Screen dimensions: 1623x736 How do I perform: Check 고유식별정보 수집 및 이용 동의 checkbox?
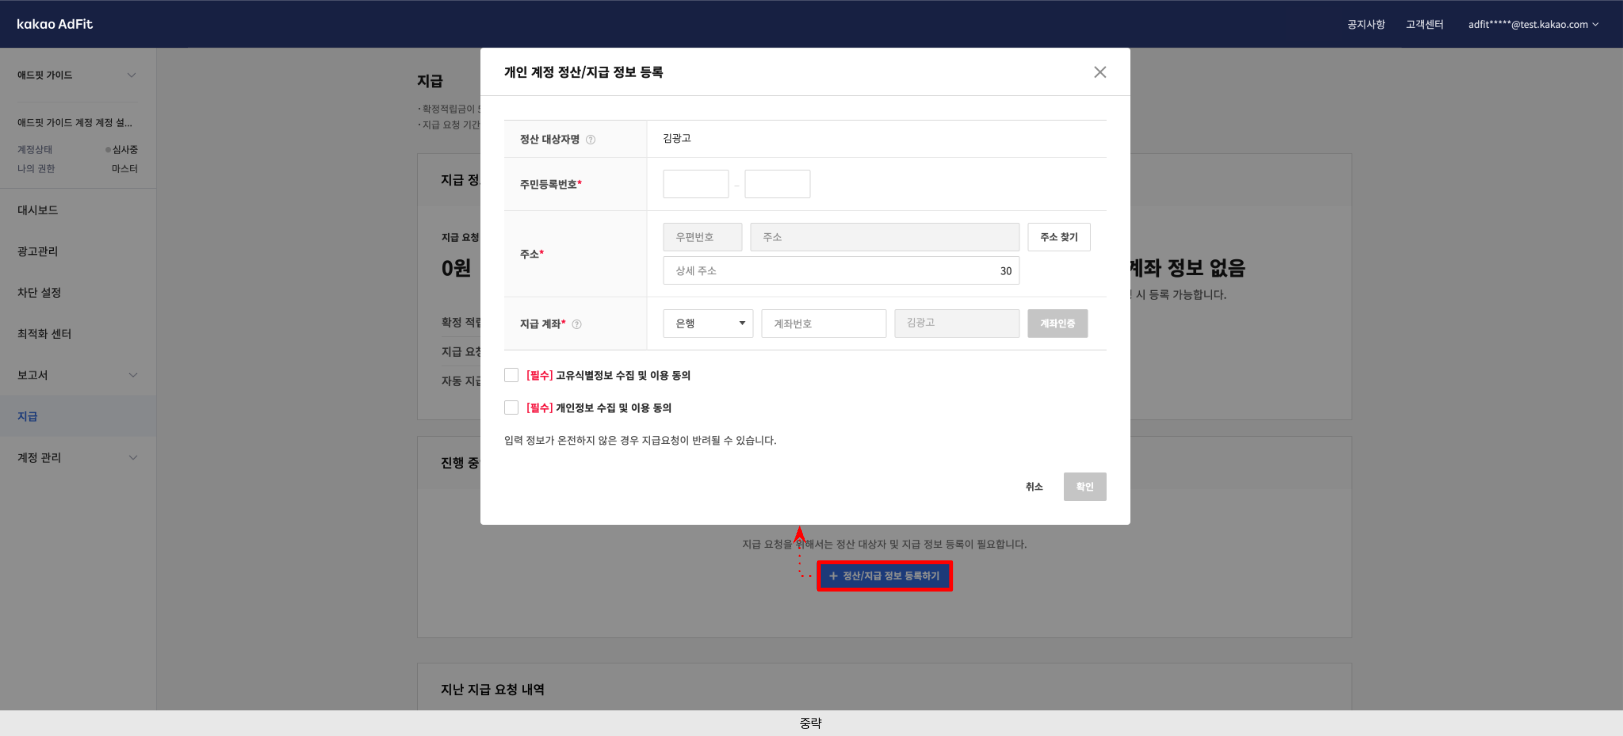pyautogui.click(x=511, y=375)
